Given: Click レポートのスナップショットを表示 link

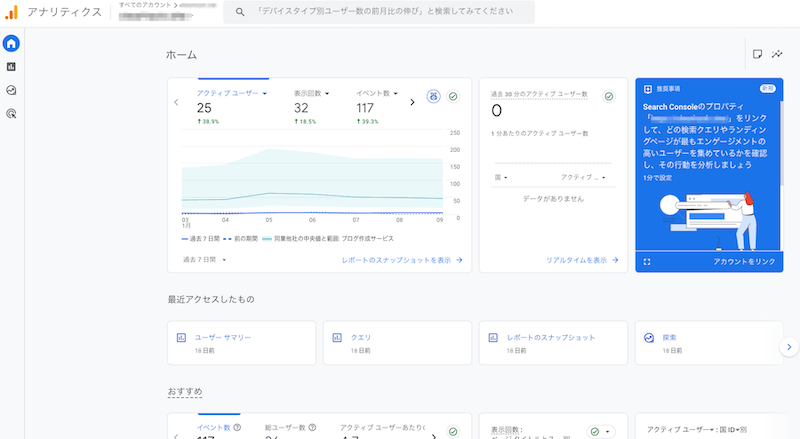Looking at the screenshot, I should coord(402,260).
